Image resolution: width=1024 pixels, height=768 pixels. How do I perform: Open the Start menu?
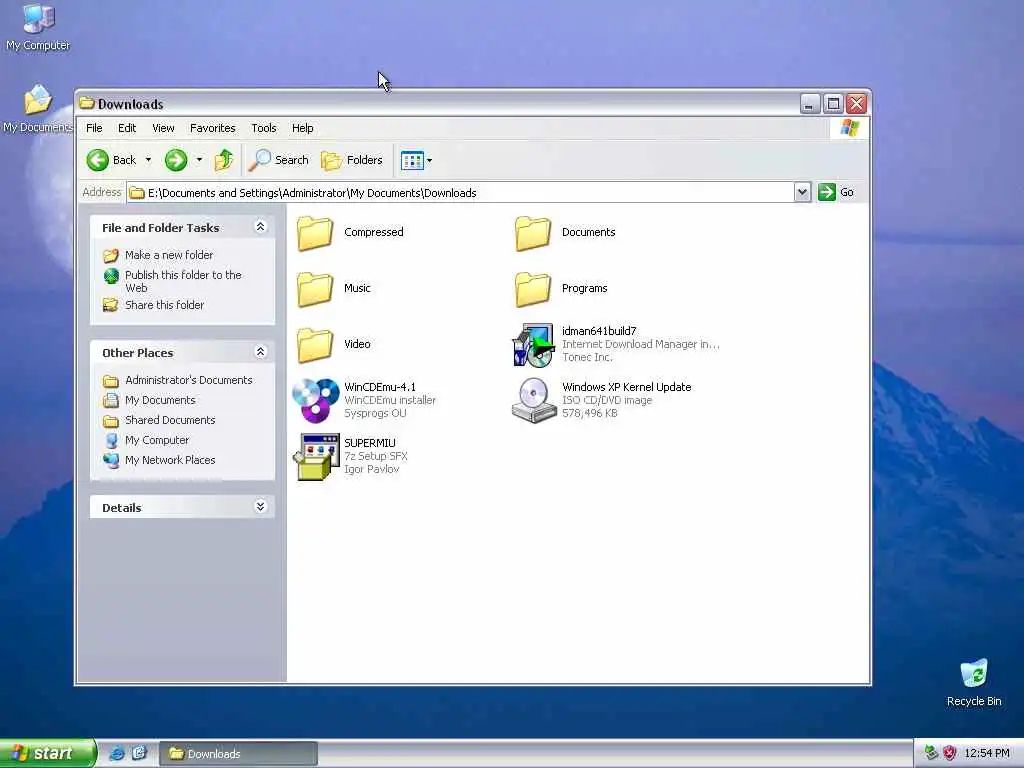click(47, 754)
